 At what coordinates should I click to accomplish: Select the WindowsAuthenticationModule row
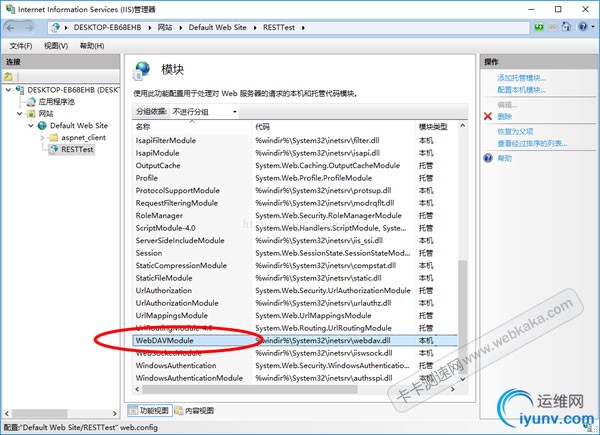[x=295, y=378]
